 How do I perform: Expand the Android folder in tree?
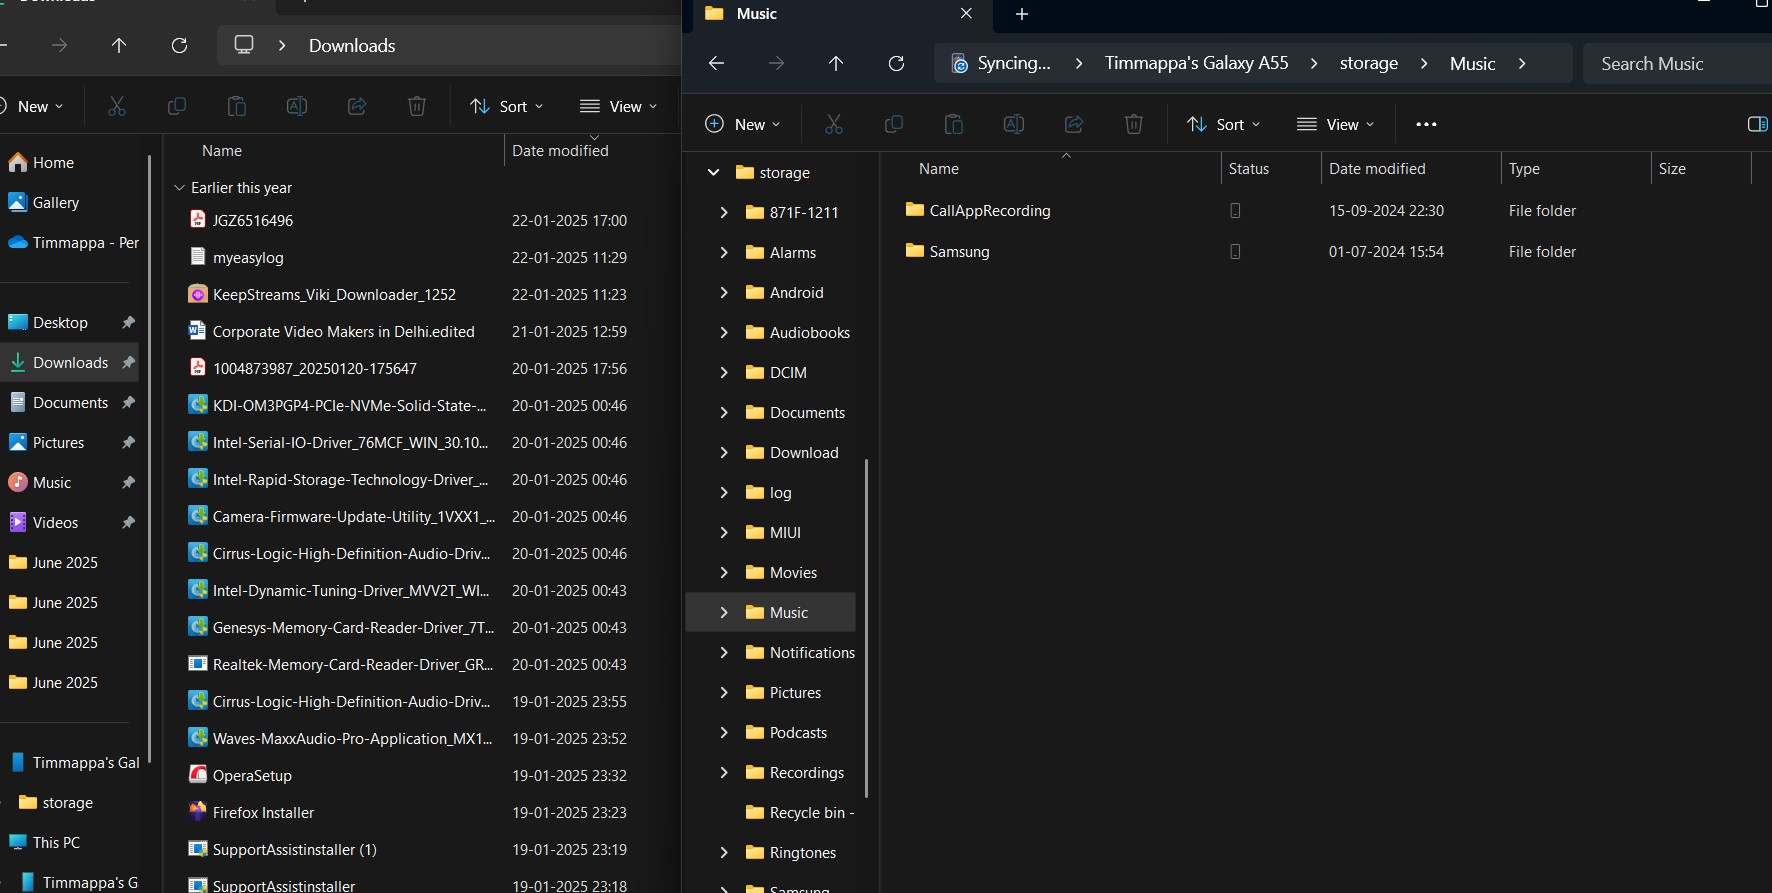pyautogui.click(x=724, y=292)
